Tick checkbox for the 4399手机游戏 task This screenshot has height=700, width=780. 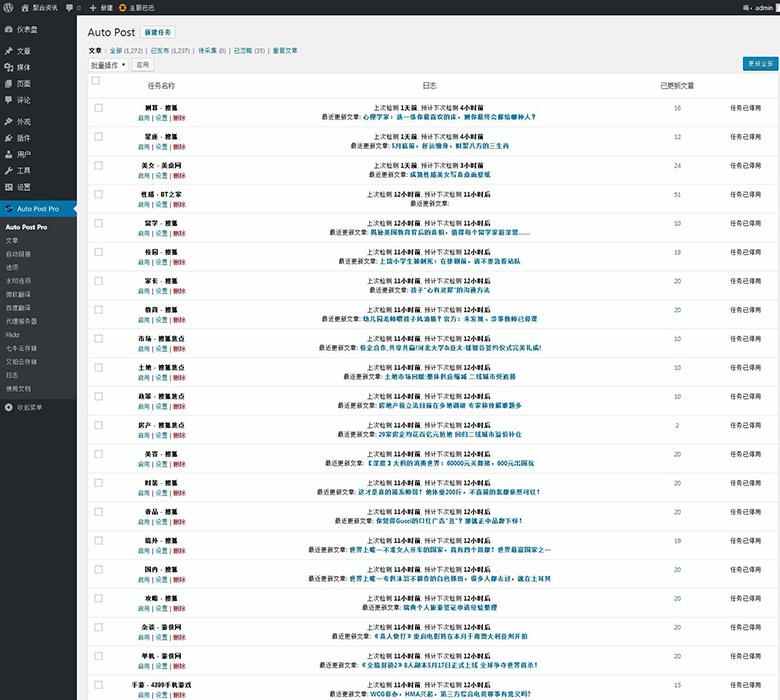pyautogui.click(x=98, y=685)
